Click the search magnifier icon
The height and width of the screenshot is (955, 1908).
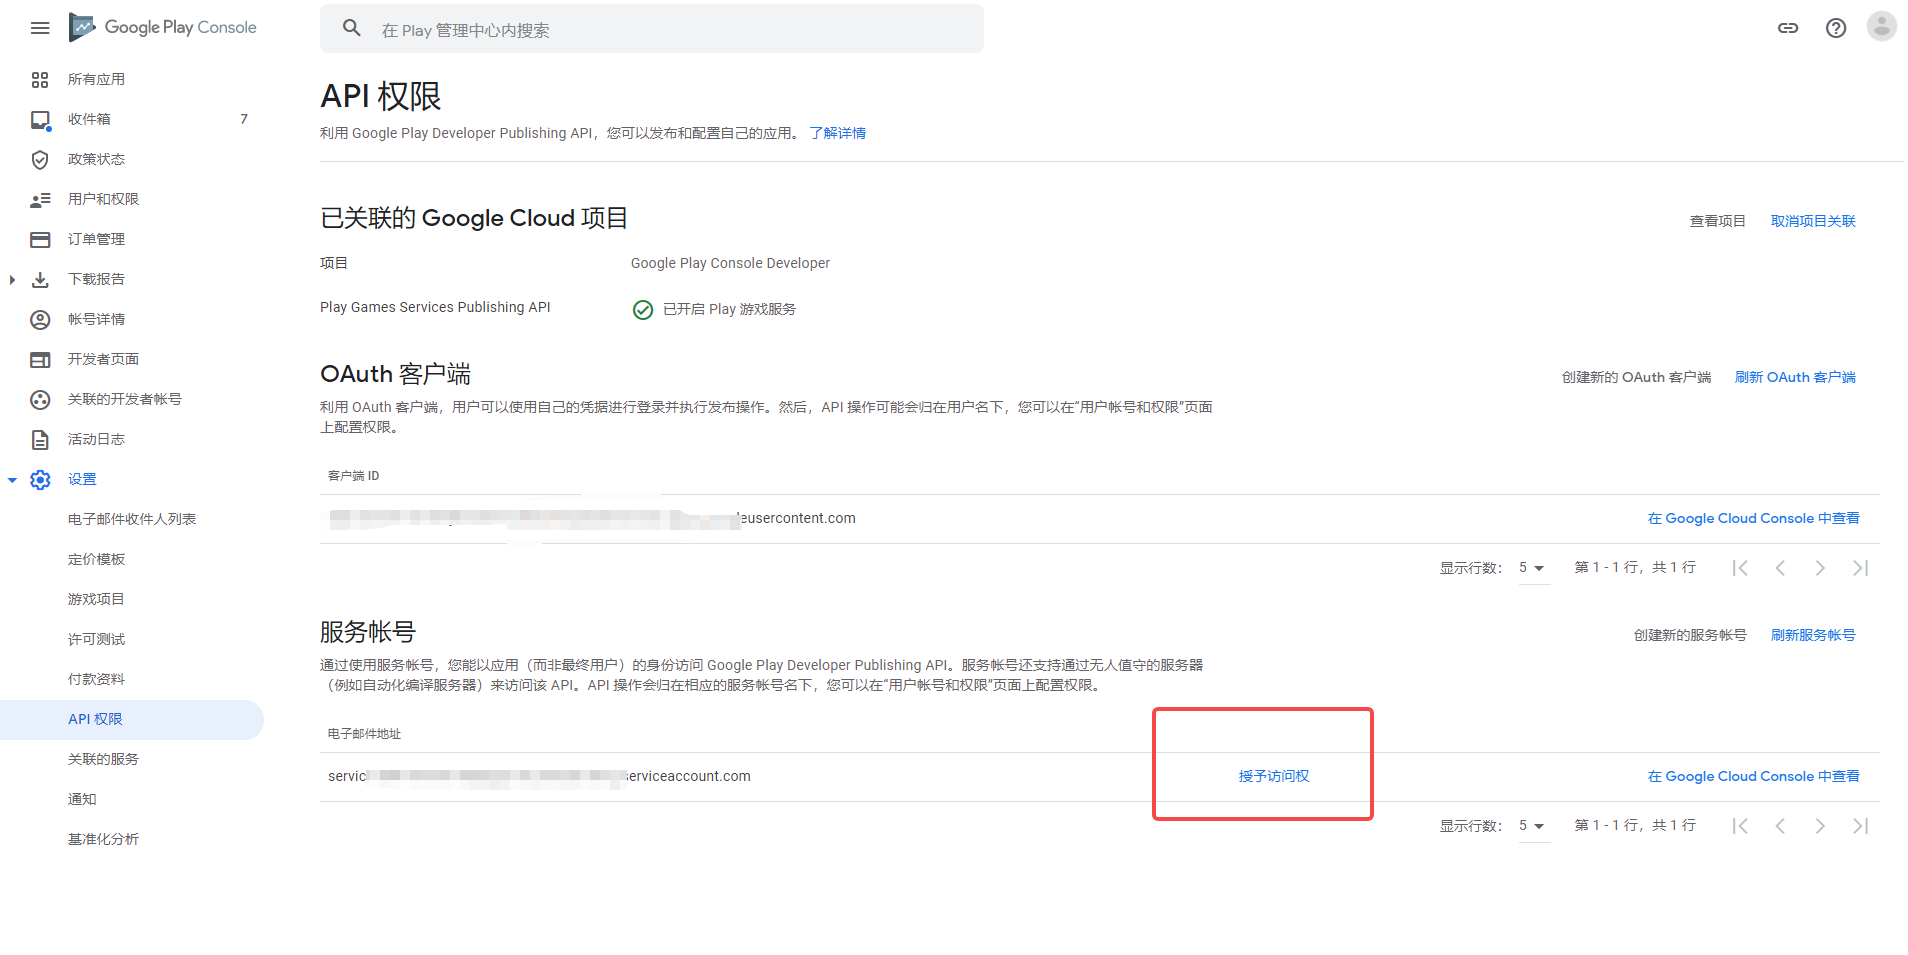(352, 28)
